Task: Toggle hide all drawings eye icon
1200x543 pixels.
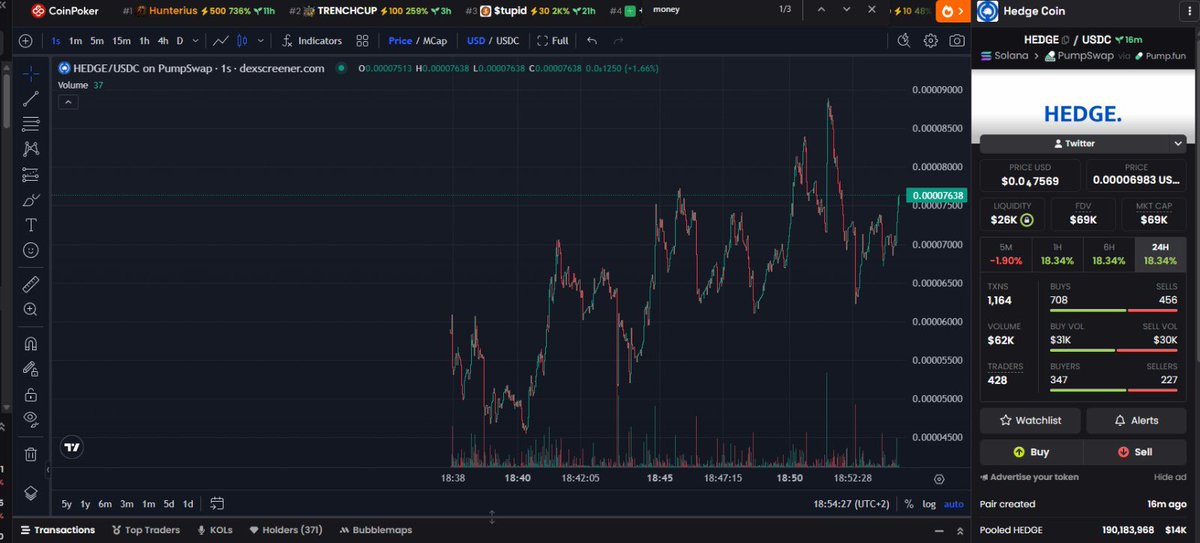Action: pos(31,419)
